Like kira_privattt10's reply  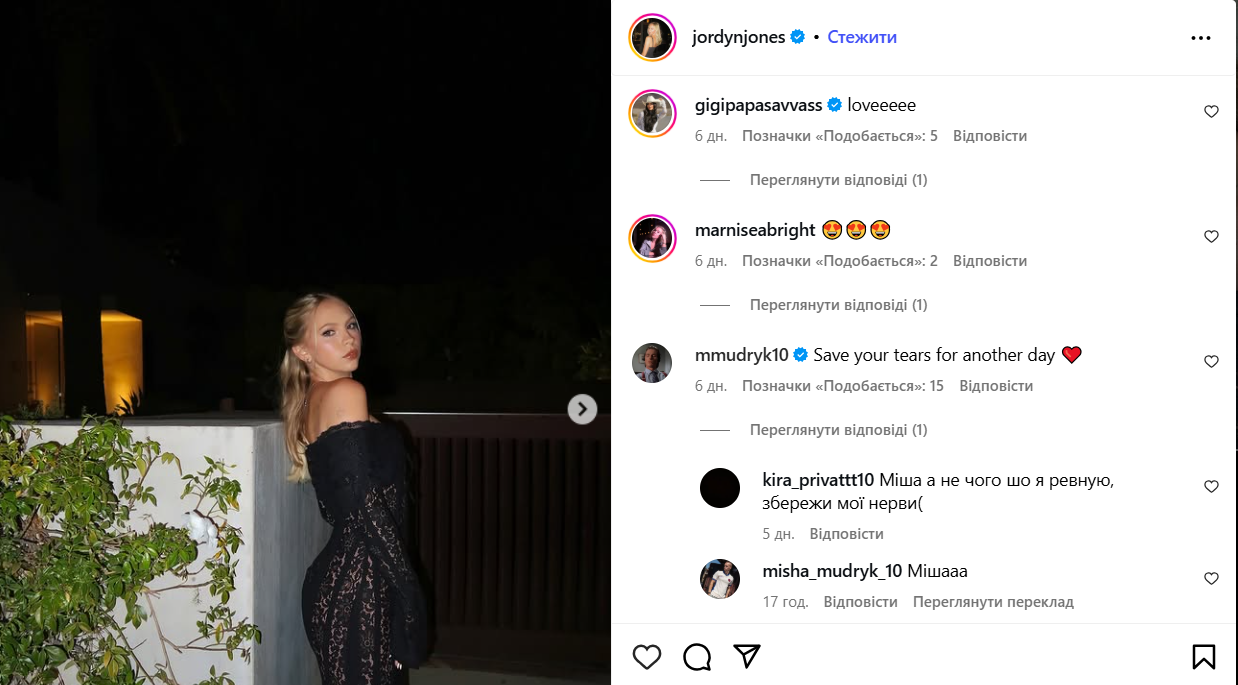point(1211,487)
